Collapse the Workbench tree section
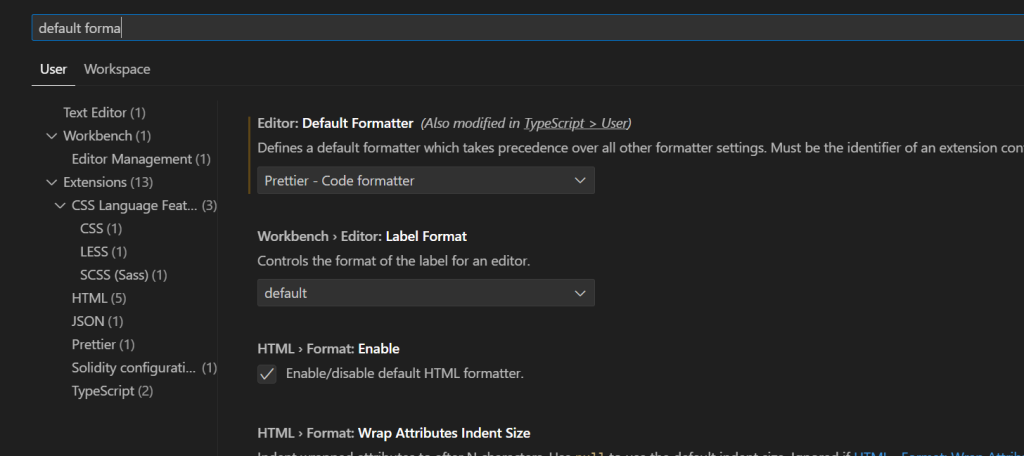The image size is (1024, 456). [x=52, y=136]
